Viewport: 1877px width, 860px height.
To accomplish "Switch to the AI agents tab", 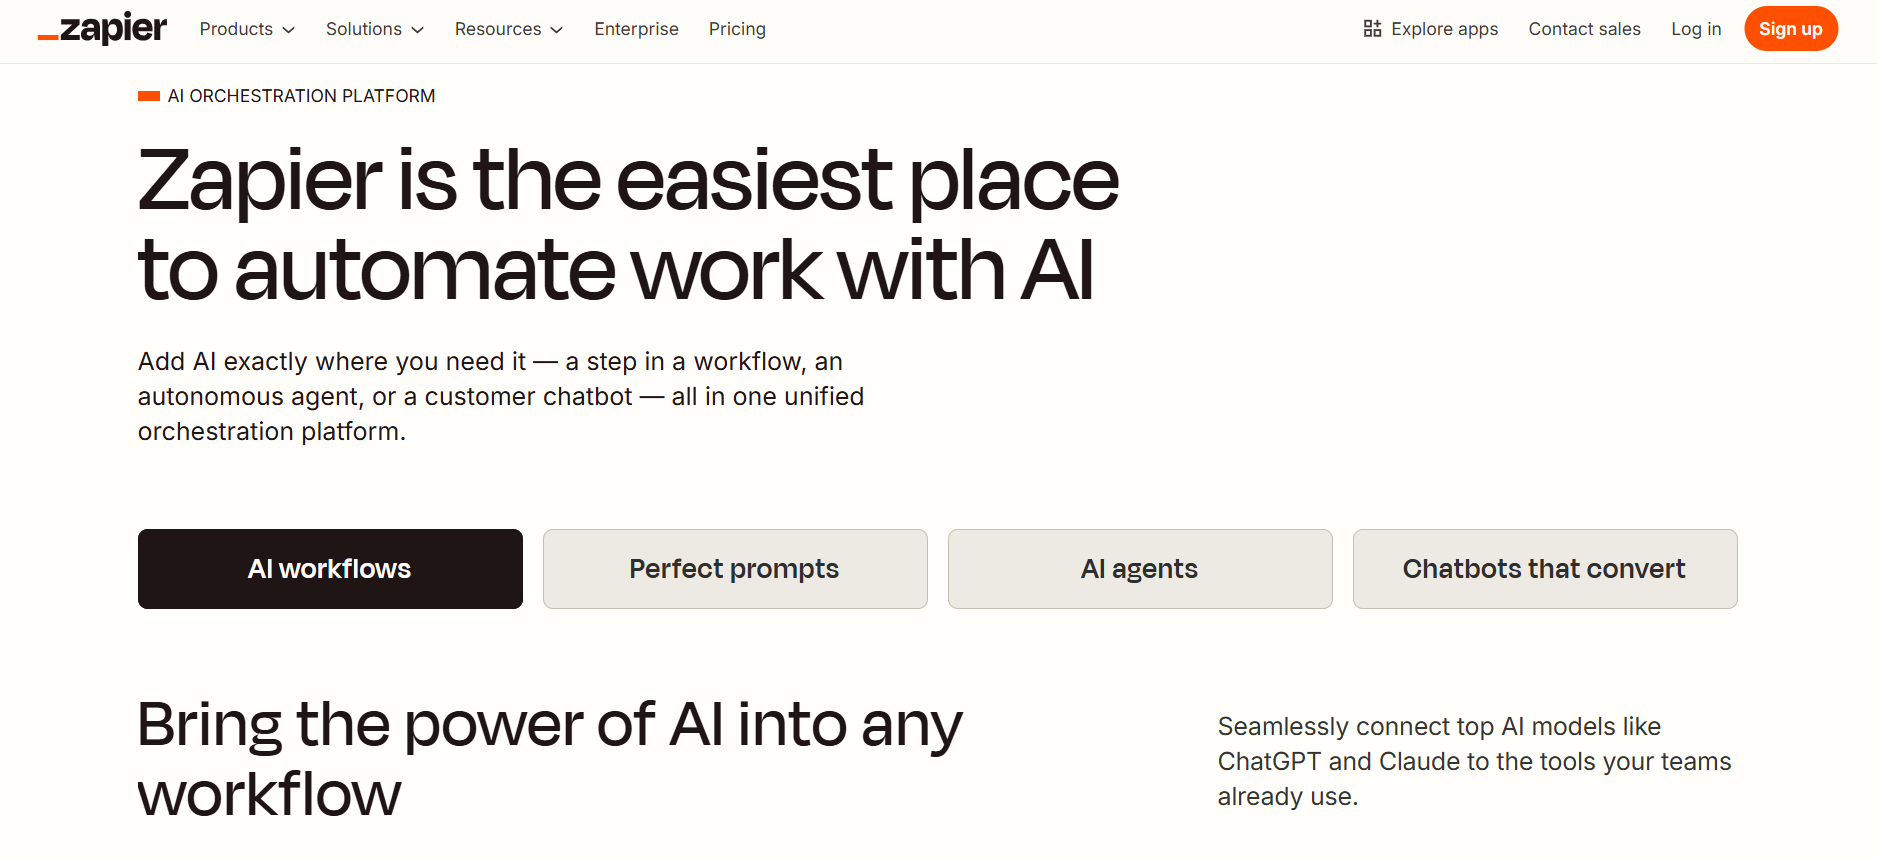I will tap(1140, 569).
